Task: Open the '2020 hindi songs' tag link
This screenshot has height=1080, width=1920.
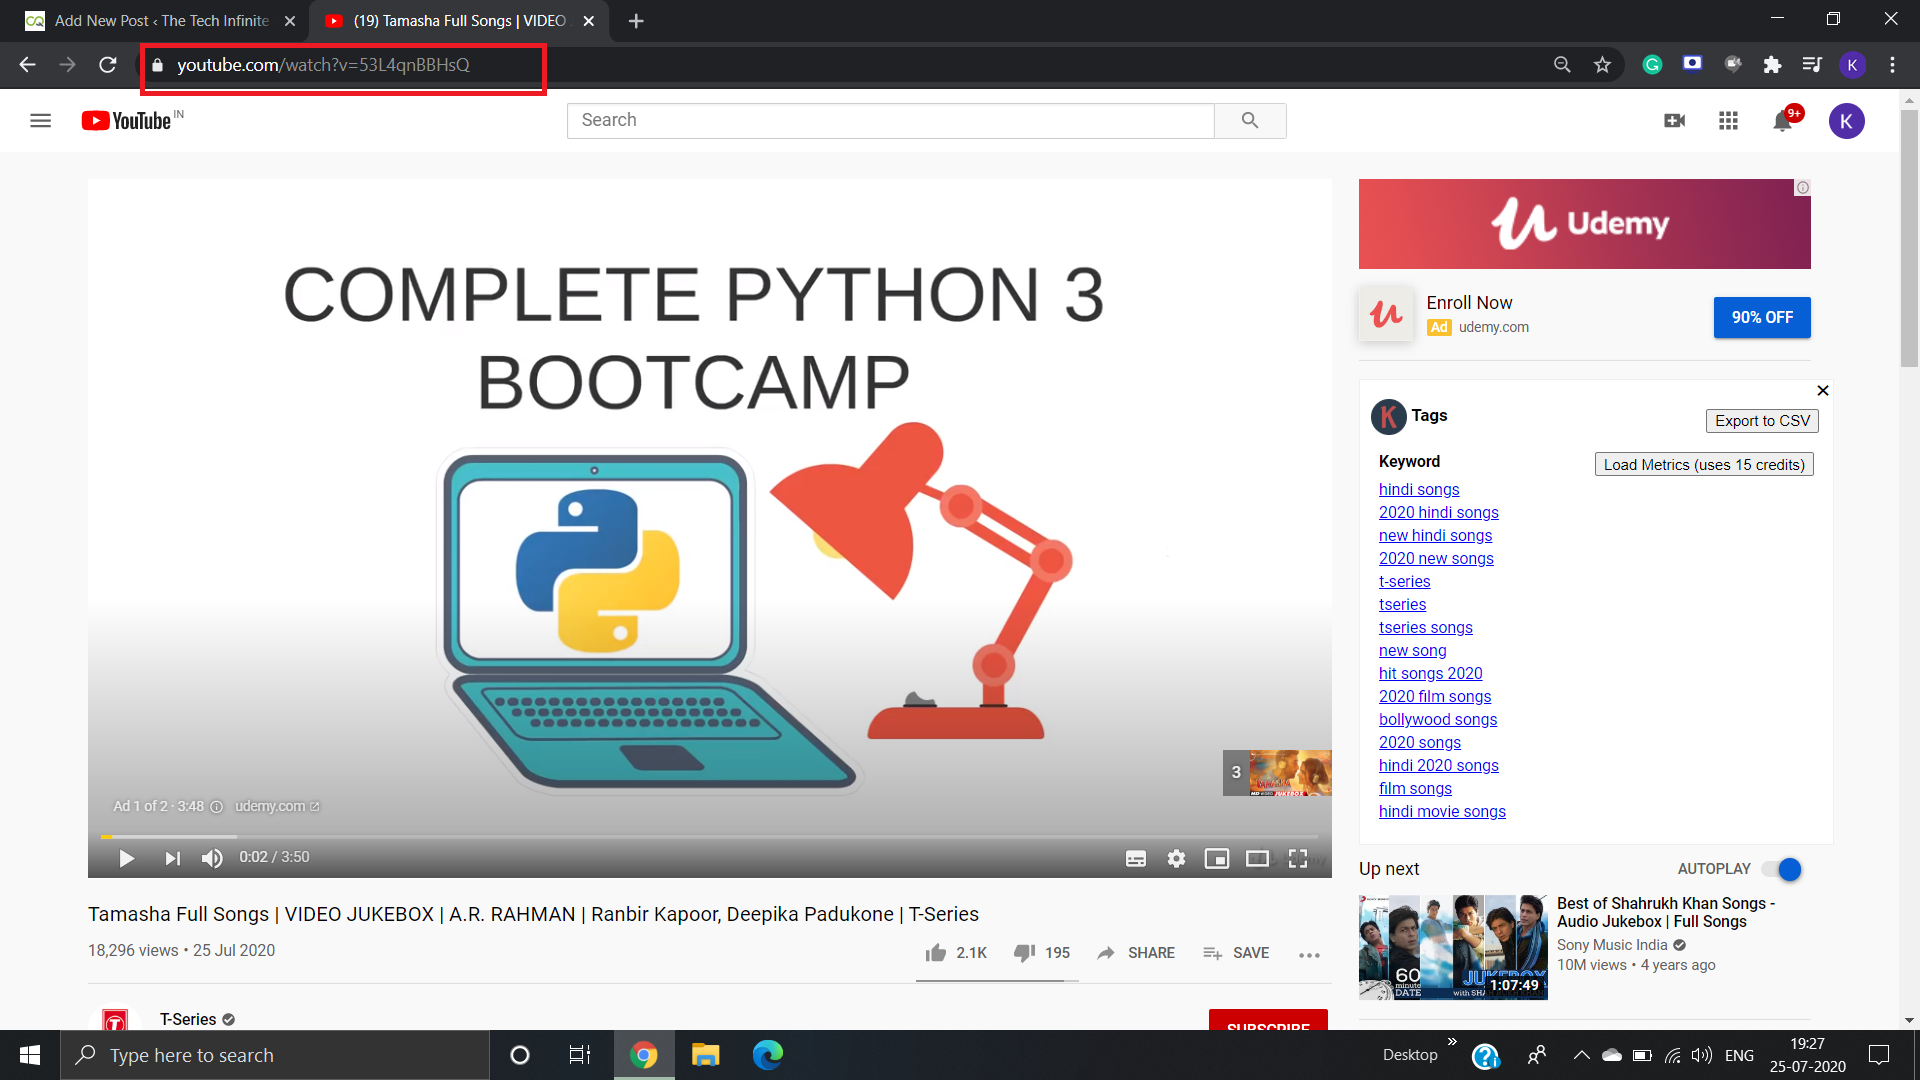Action: [1438, 512]
